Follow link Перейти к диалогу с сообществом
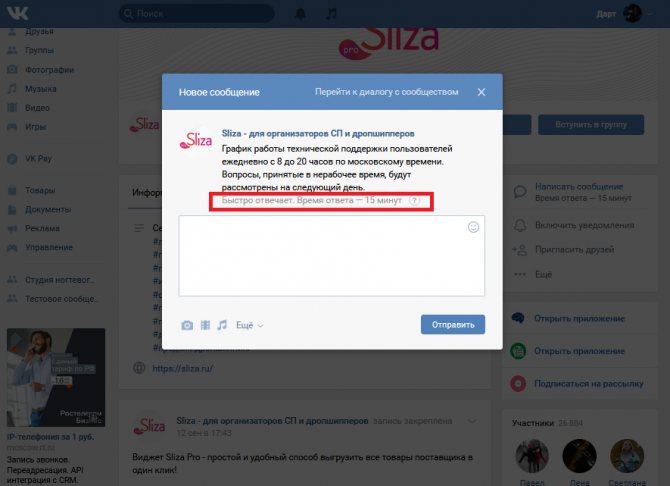This screenshot has height=486, width=670. click(x=387, y=92)
